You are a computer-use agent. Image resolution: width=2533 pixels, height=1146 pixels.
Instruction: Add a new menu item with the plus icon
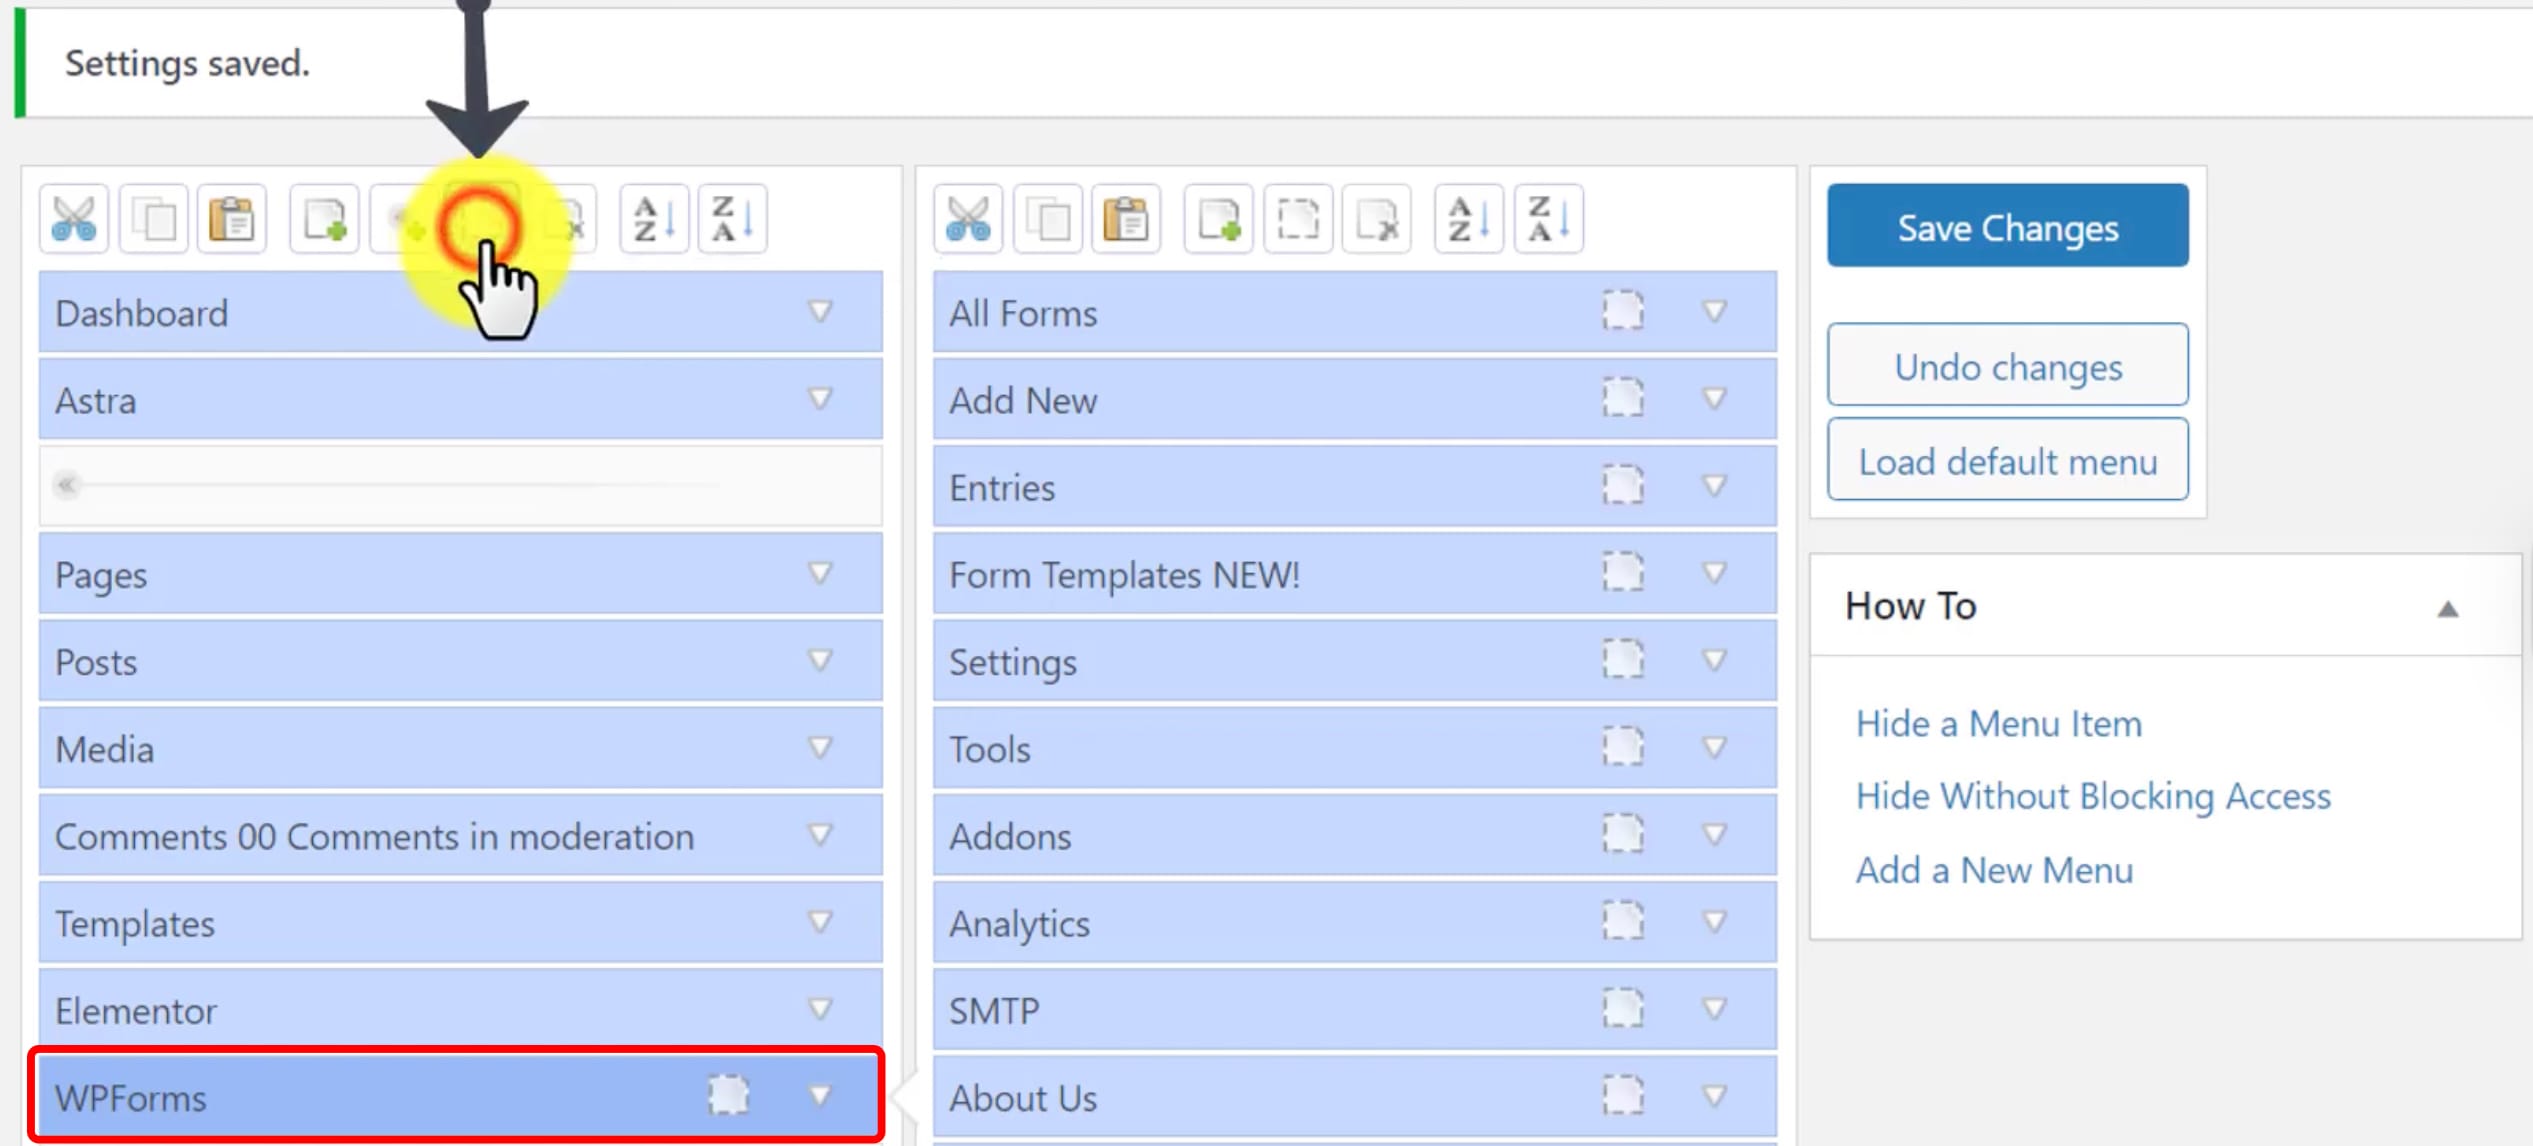pyautogui.click(x=322, y=218)
